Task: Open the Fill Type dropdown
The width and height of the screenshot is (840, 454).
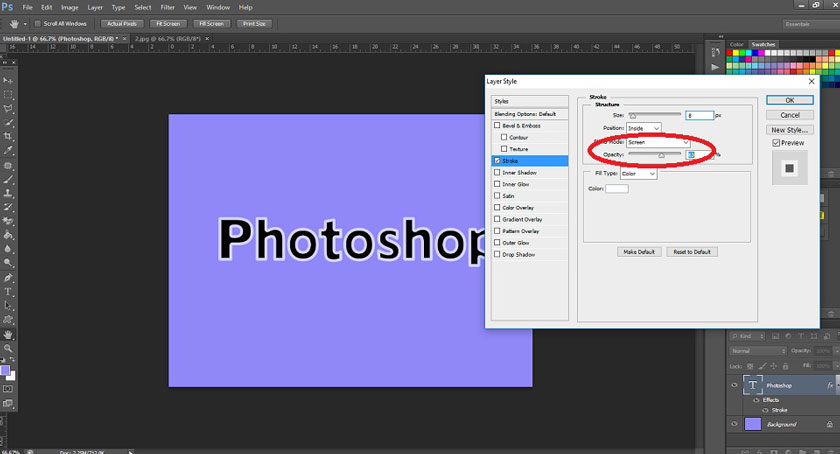Action: [x=639, y=174]
